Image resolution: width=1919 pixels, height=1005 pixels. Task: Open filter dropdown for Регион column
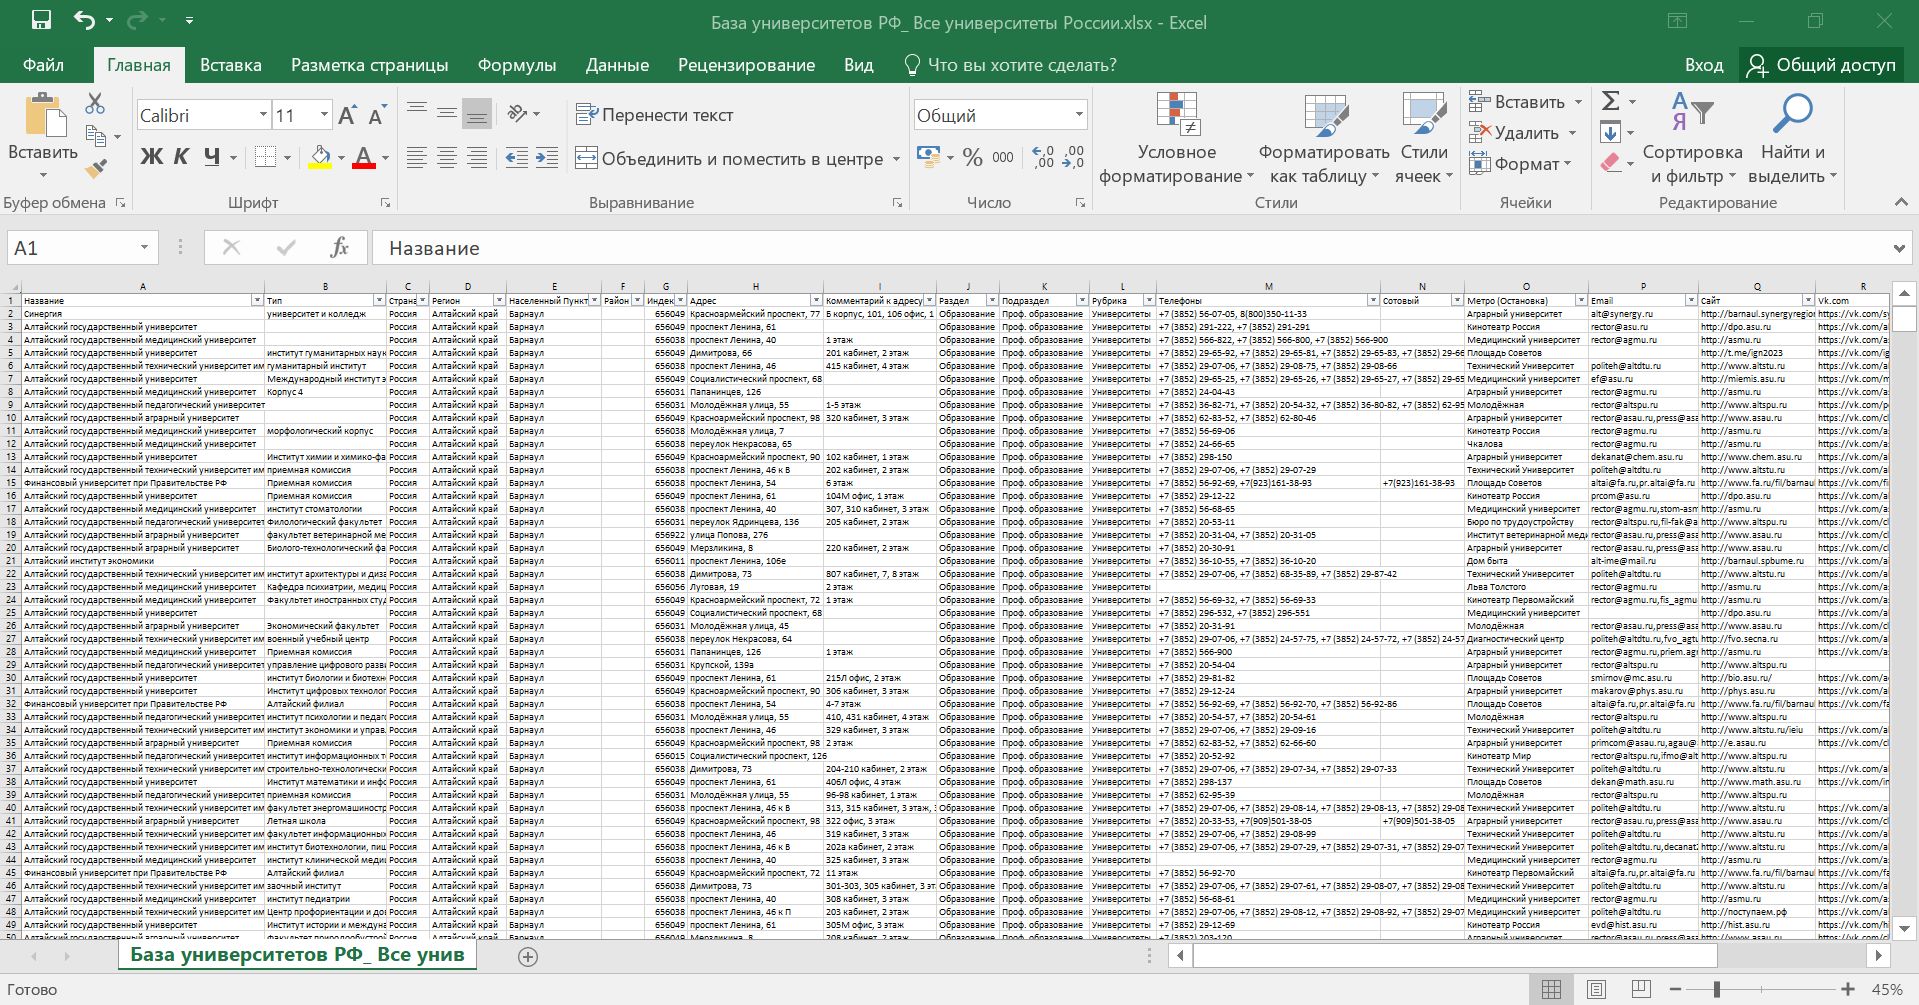click(499, 300)
